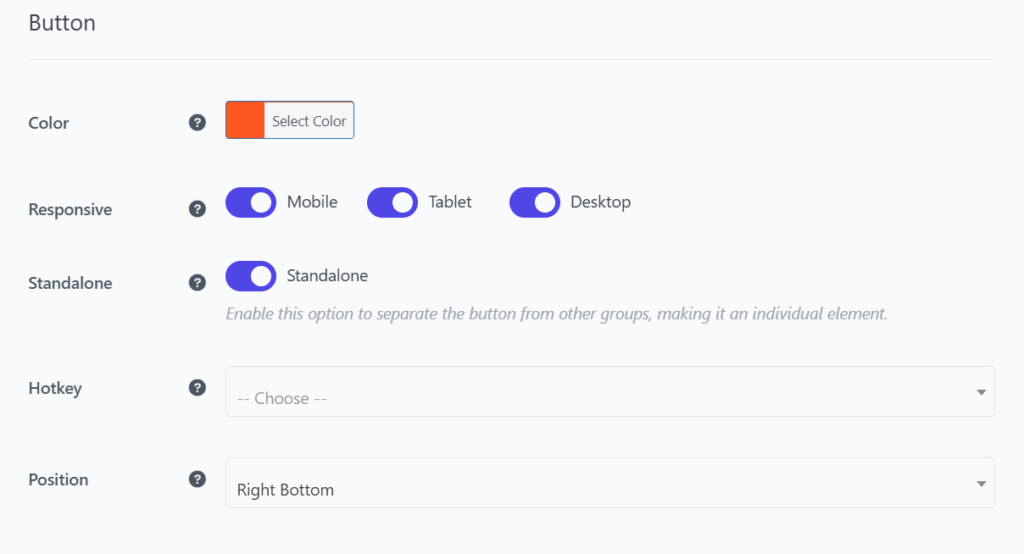Click the arrow on the Hotkey dropdown
Screen dimensions: 1024x554
tap(981, 392)
